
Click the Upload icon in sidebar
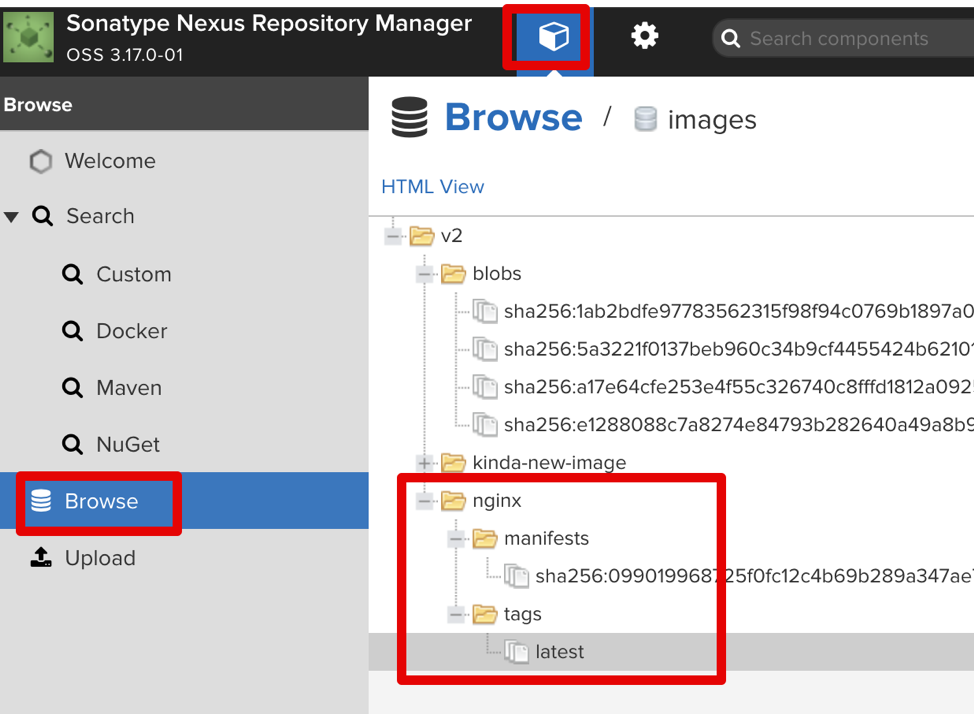click(41, 557)
